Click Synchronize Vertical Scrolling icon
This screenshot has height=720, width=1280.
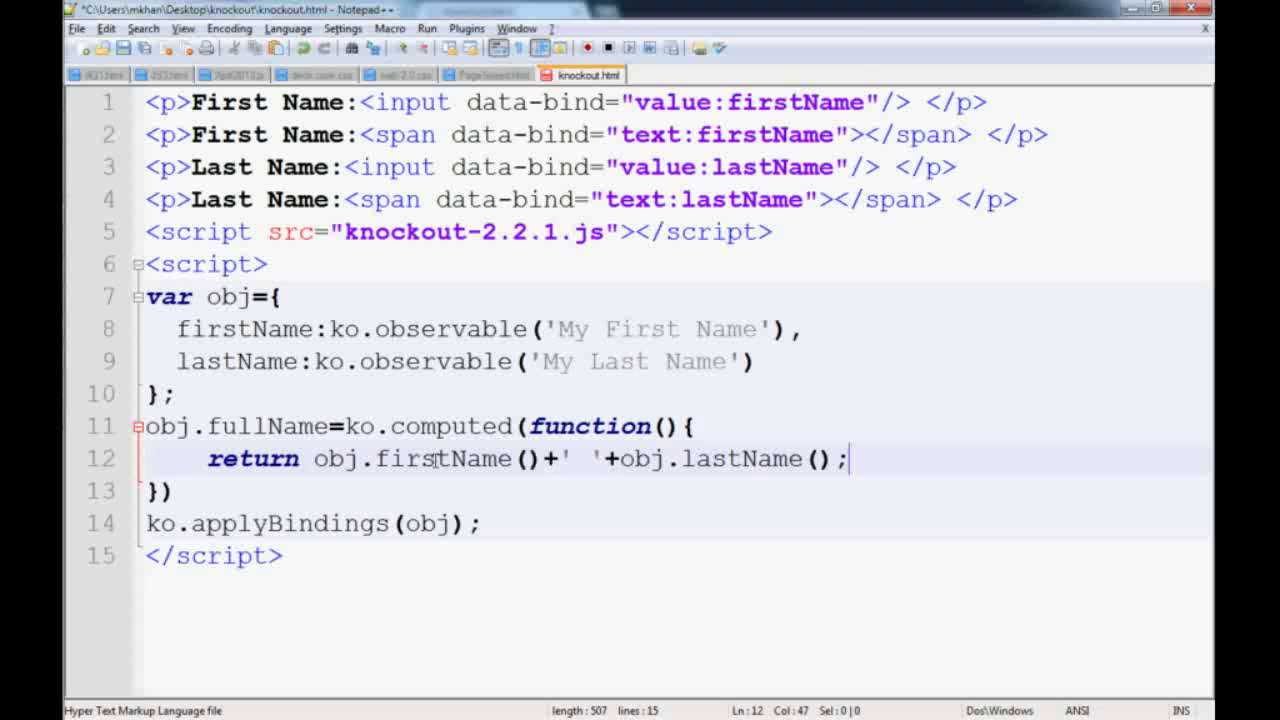[x=450, y=48]
